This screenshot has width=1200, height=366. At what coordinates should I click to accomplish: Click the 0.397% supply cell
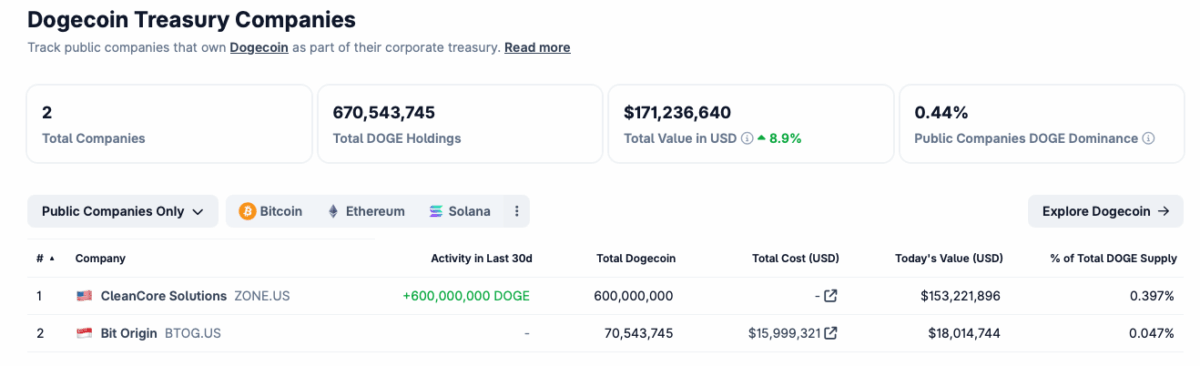coord(1152,296)
